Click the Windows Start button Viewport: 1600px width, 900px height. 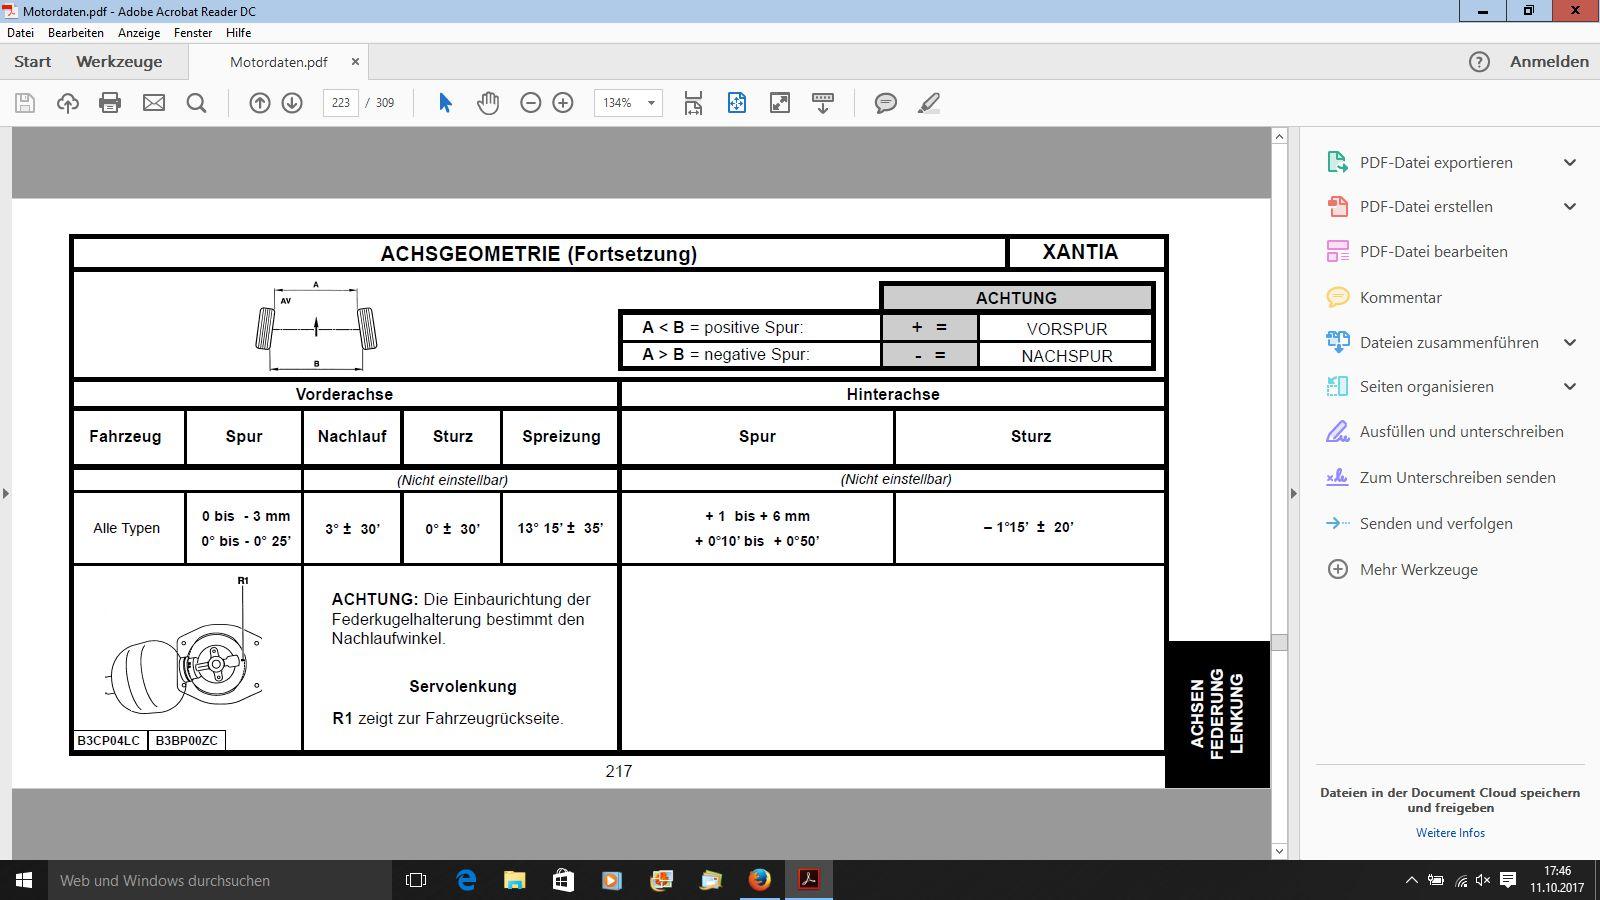pyautogui.click(x=24, y=880)
